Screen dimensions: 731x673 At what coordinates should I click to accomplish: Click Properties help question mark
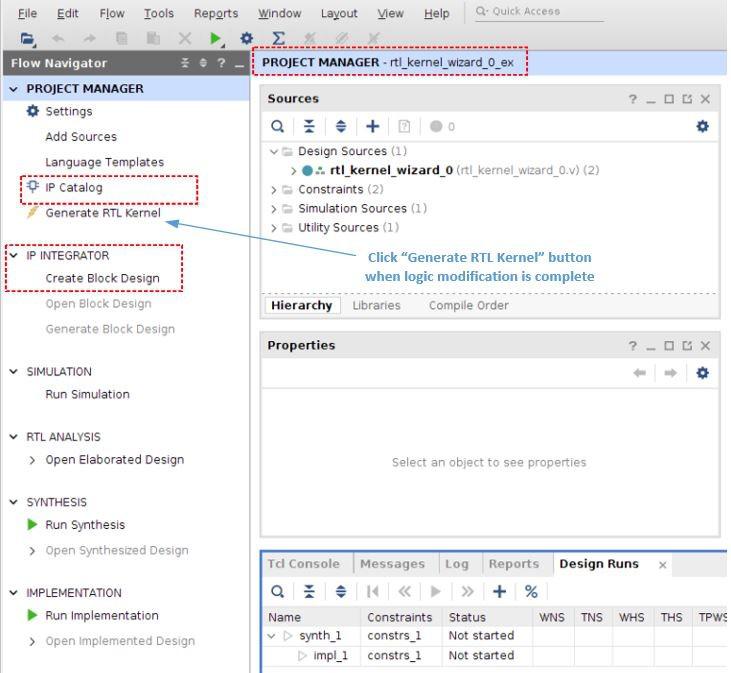633,346
